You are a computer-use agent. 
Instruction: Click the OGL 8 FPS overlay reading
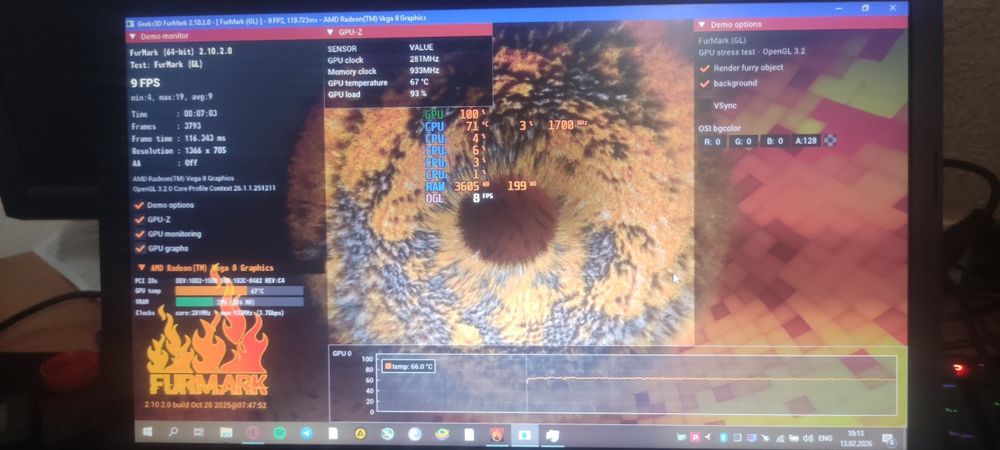pyautogui.click(x=459, y=198)
